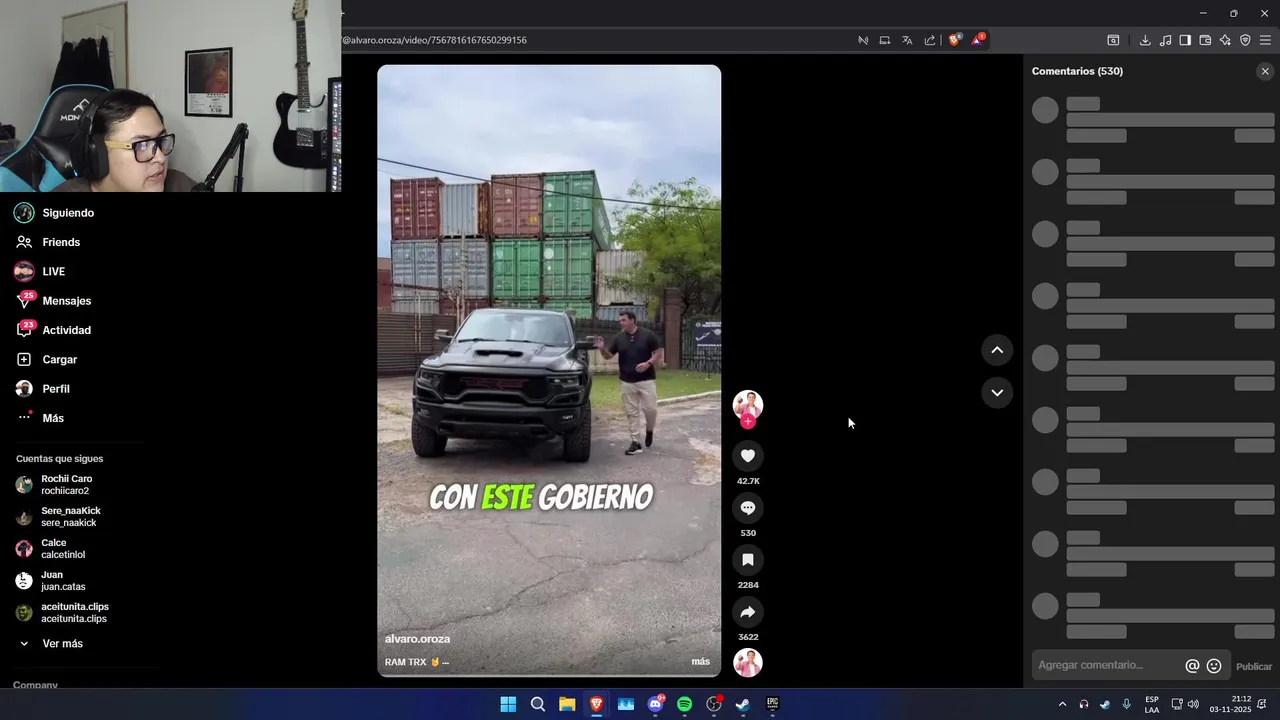The image size is (1280, 720).
Task: Open File Explorer from taskbar
Action: pyautogui.click(x=567, y=704)
